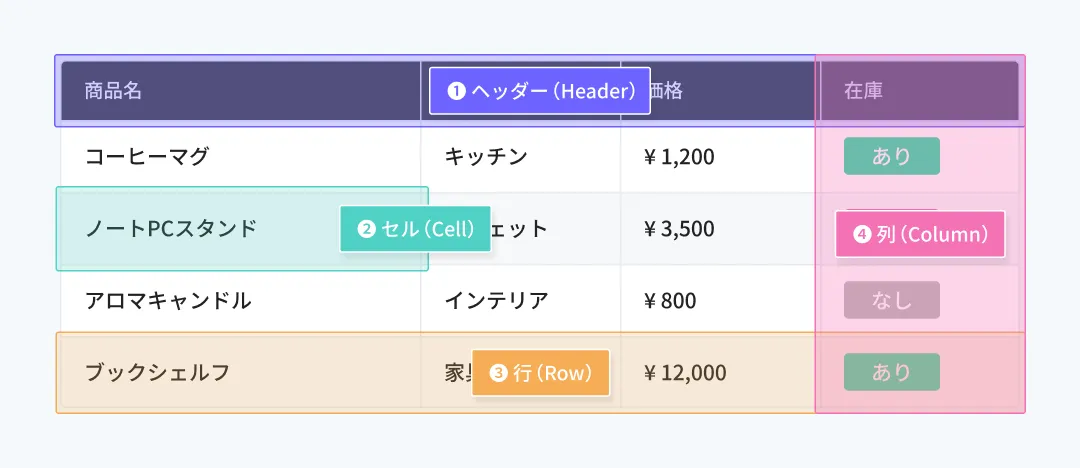The height and width of the screenshot is (468, 1080).
Task: Click the ¥12,000 price cell
Action: pos(685,372)
